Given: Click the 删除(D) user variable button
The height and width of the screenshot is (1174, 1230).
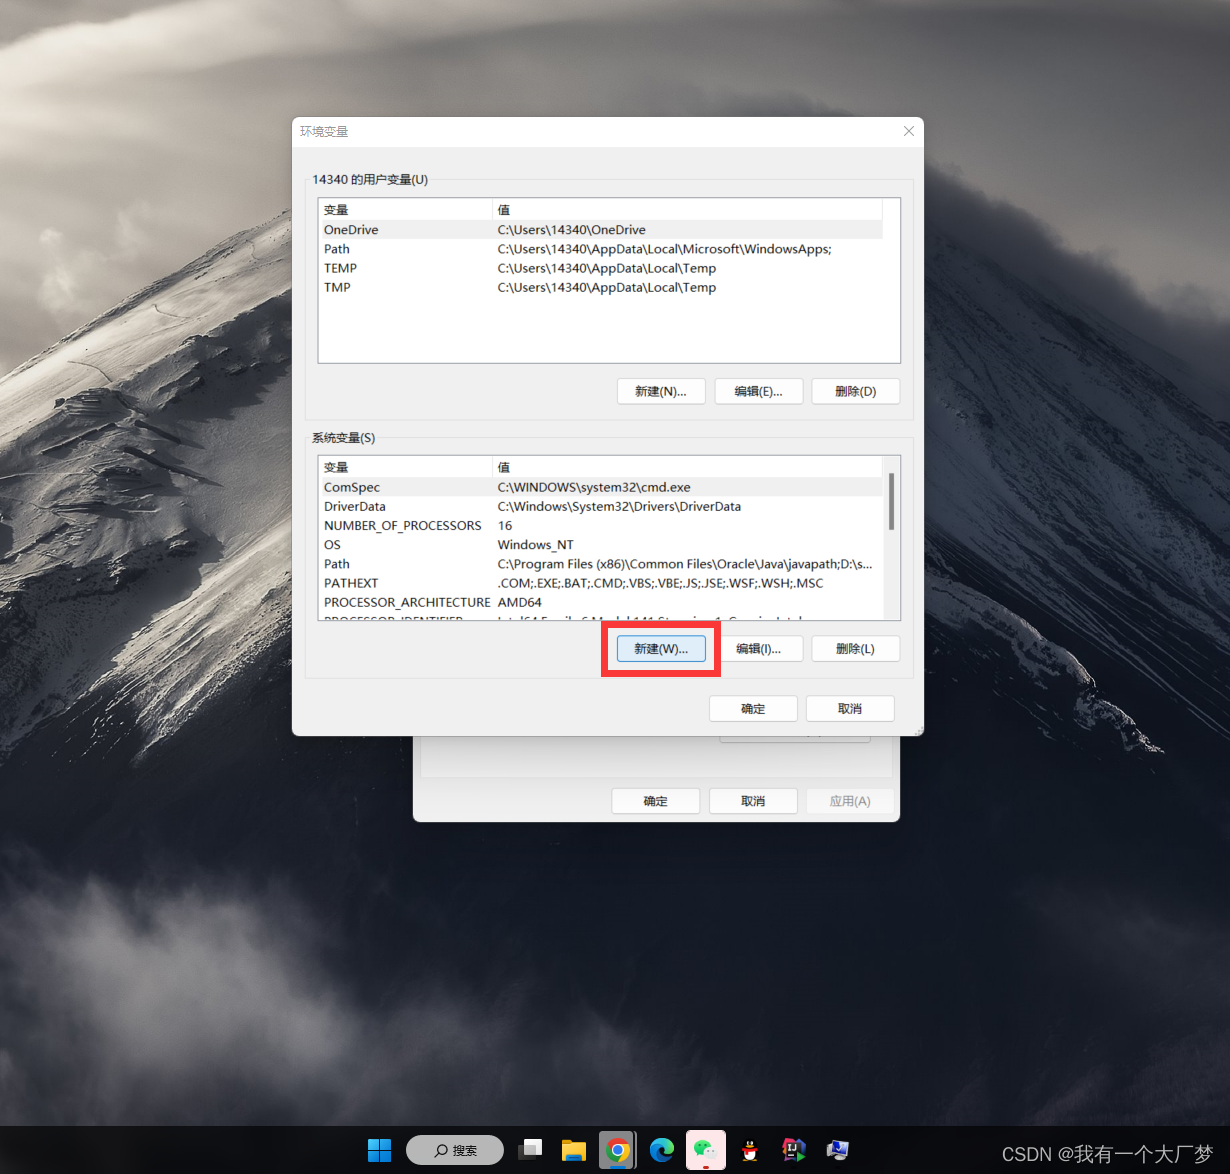Looking at the screenshot, I should point(855,391).
